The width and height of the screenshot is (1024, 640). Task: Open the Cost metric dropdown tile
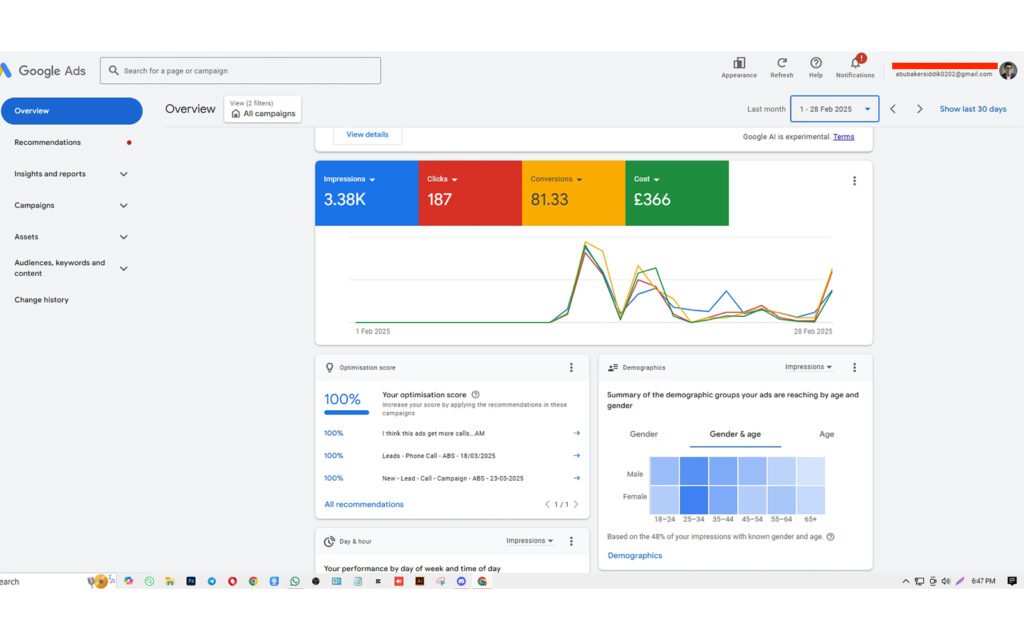[x=677, y=193]
